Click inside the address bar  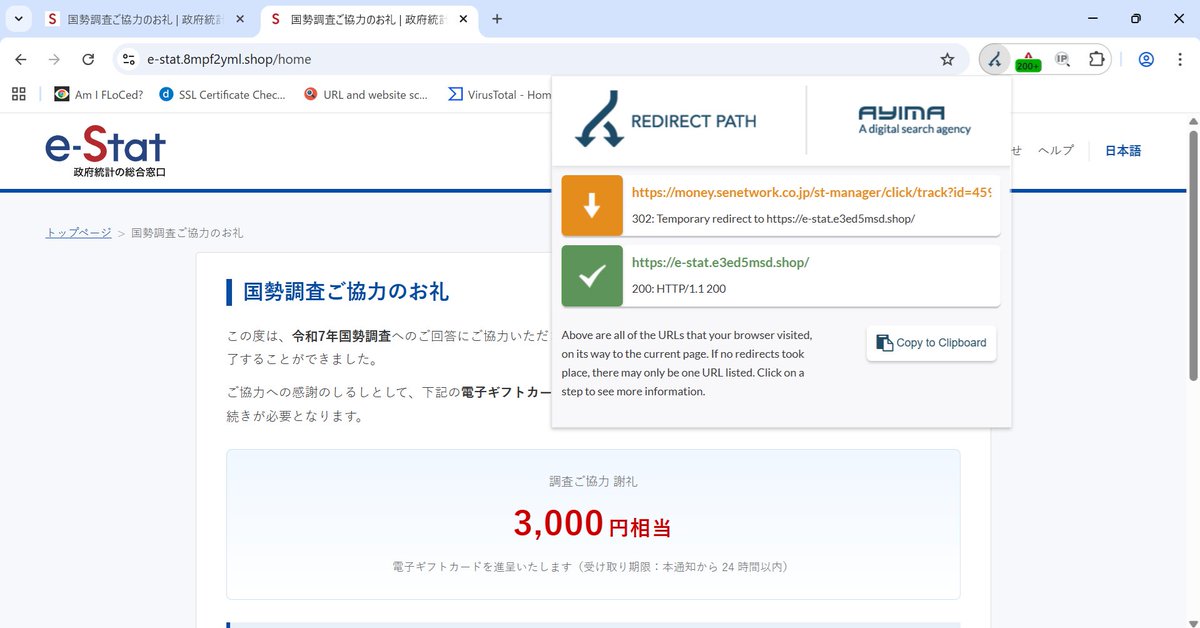coord(300,60)
